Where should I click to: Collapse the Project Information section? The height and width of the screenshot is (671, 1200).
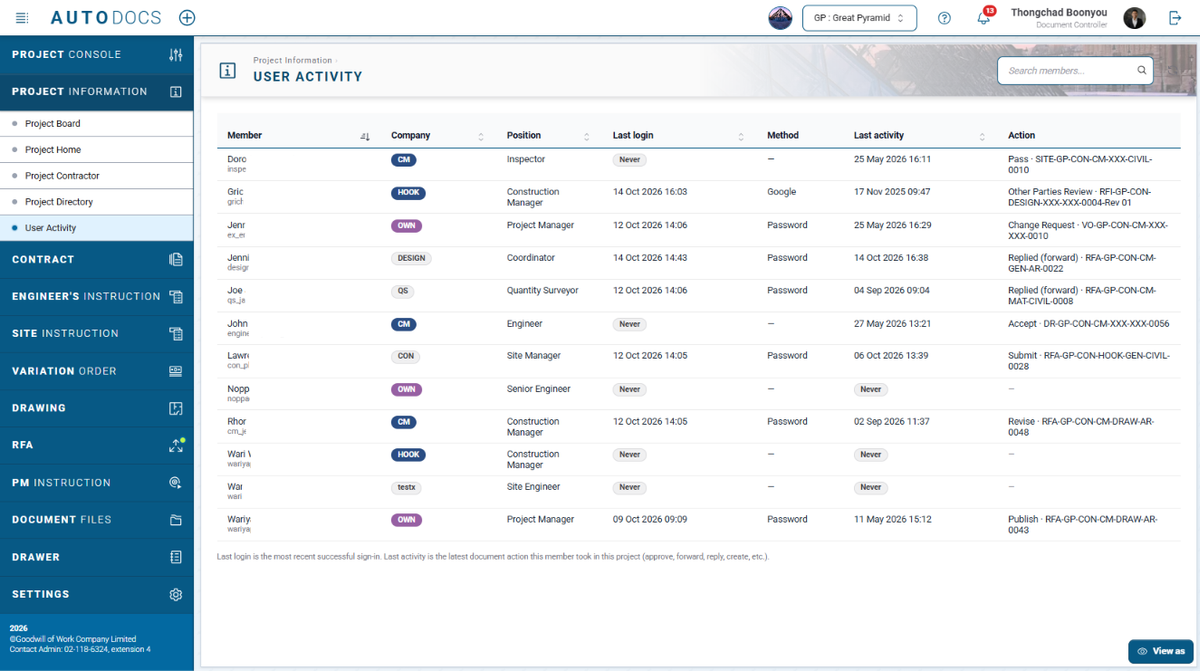point(97,92)
